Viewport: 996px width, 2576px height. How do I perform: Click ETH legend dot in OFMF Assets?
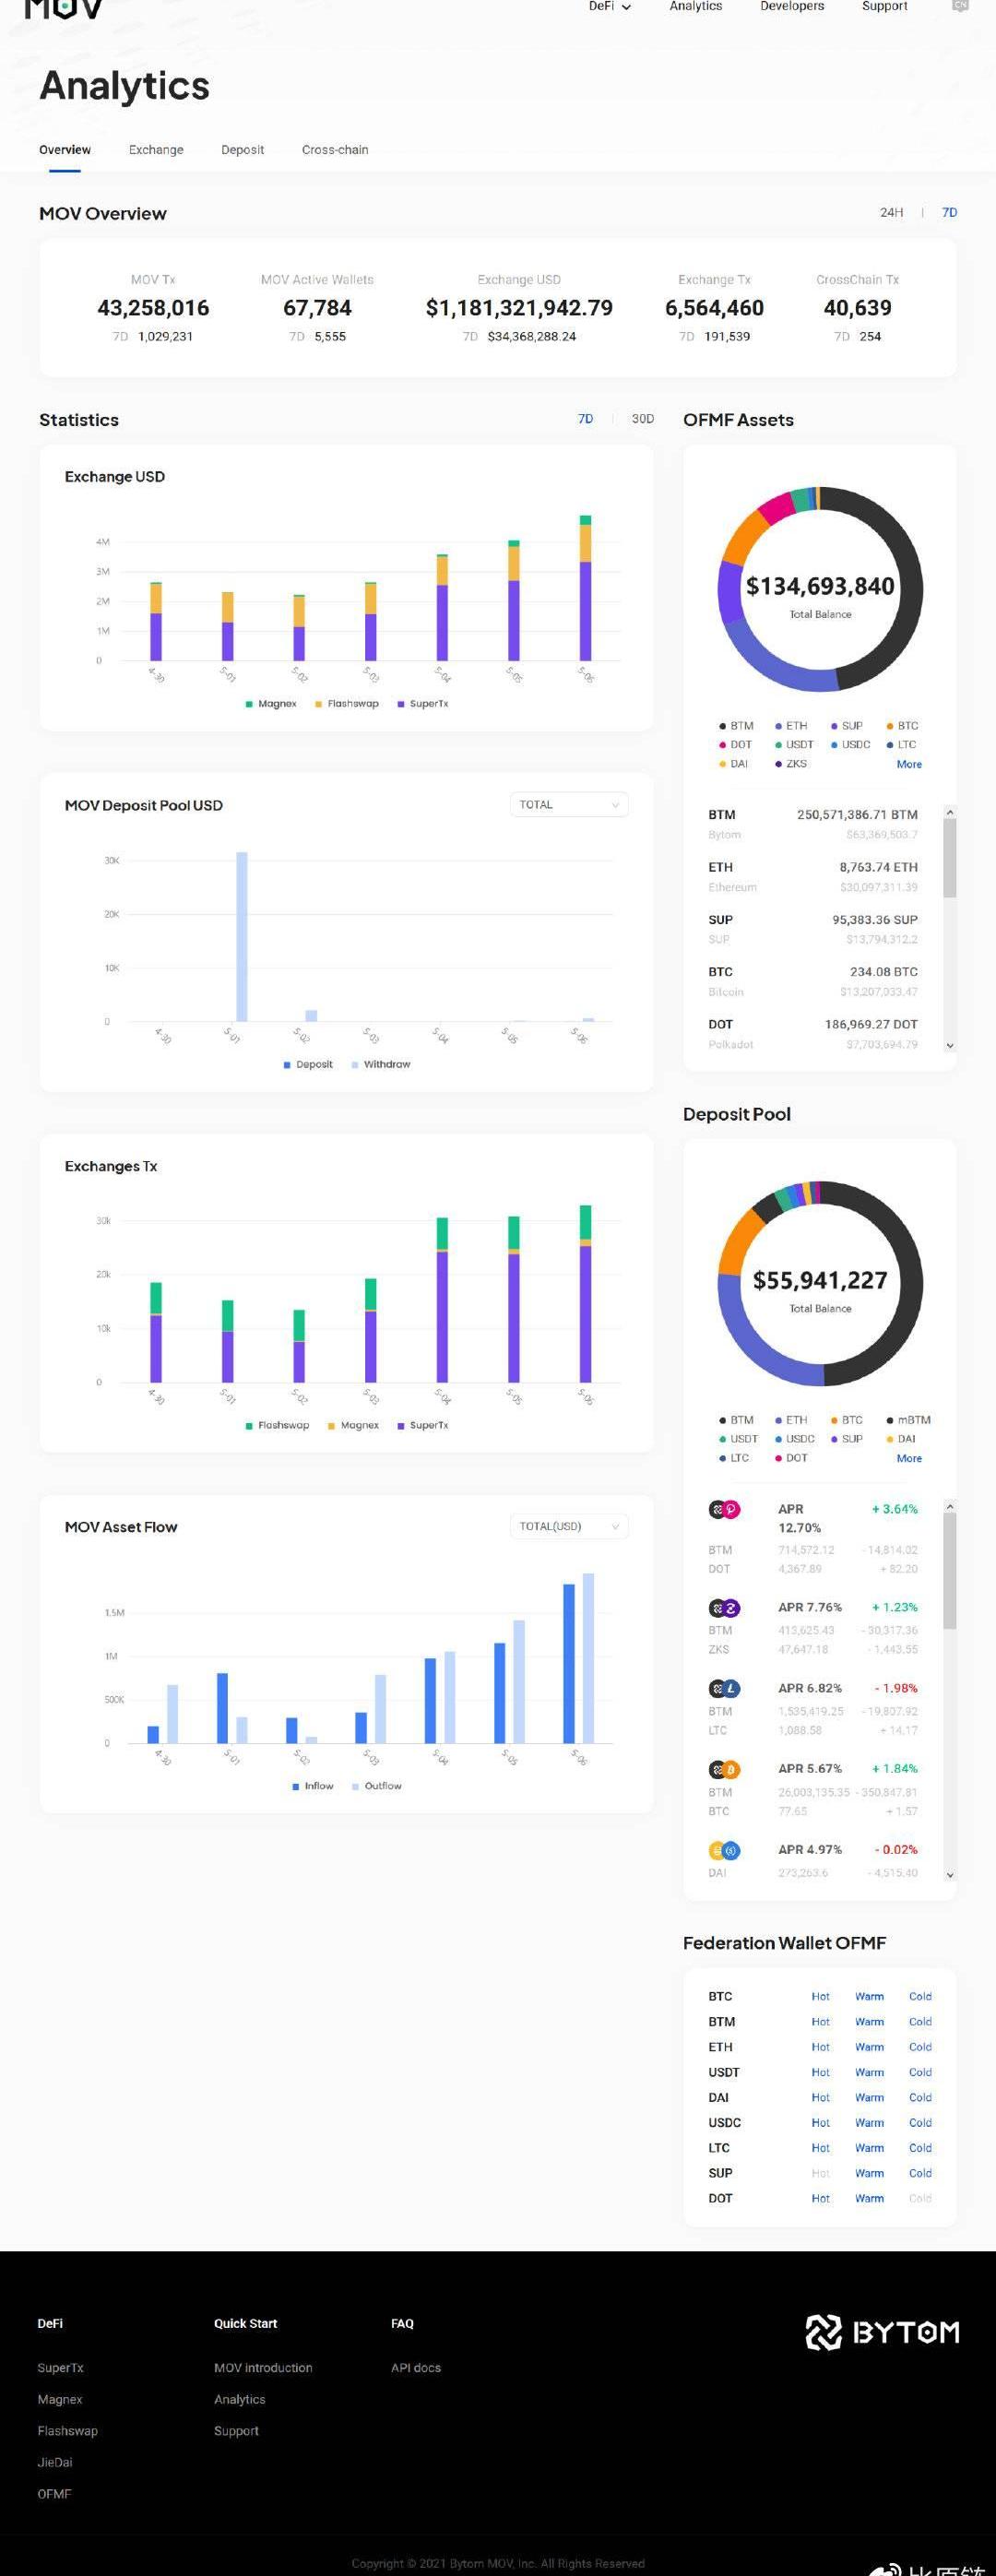pos(778,726)
